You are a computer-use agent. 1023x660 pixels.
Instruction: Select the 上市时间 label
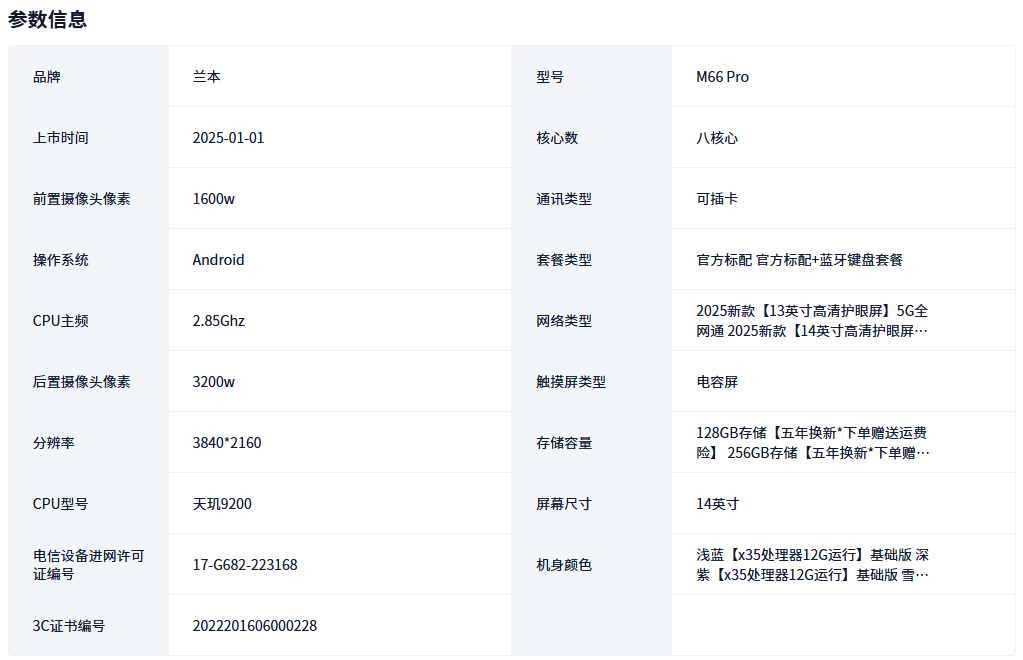[61, 138]
